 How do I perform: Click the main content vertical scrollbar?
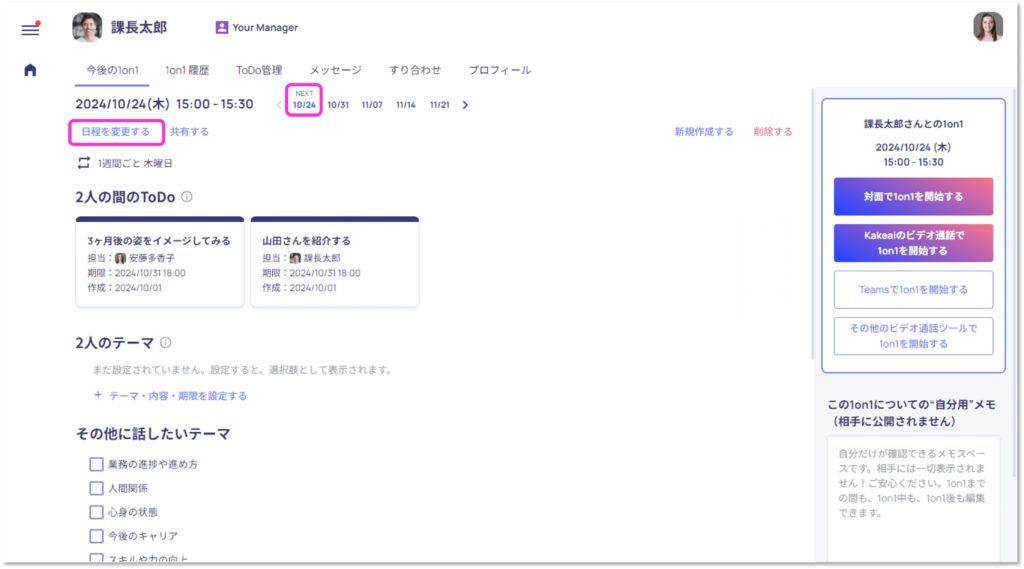point(813,225)
